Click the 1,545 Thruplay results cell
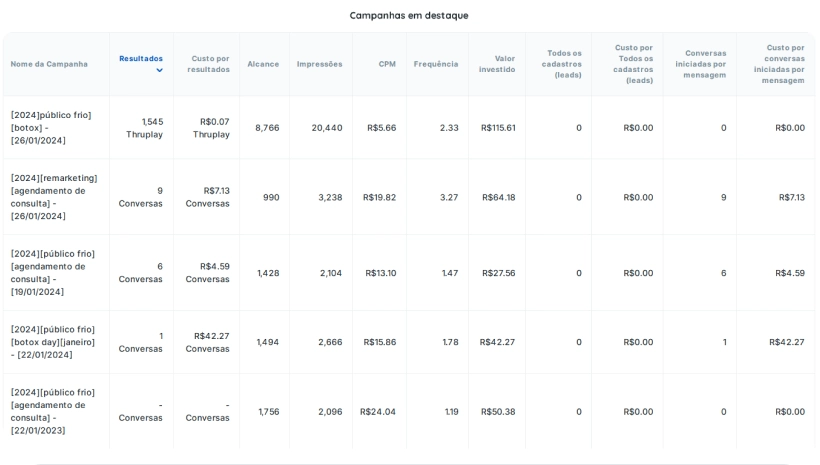 pos(145,128)
